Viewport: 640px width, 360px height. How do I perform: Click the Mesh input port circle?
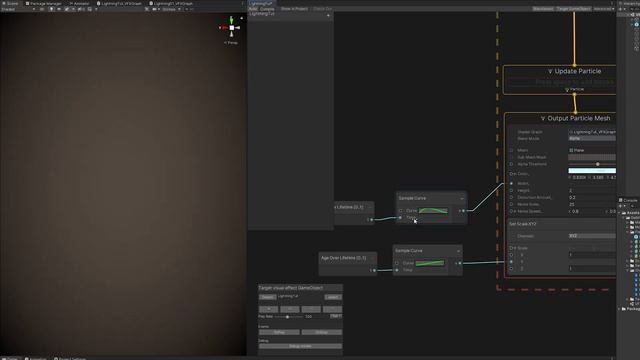[511, 150]
